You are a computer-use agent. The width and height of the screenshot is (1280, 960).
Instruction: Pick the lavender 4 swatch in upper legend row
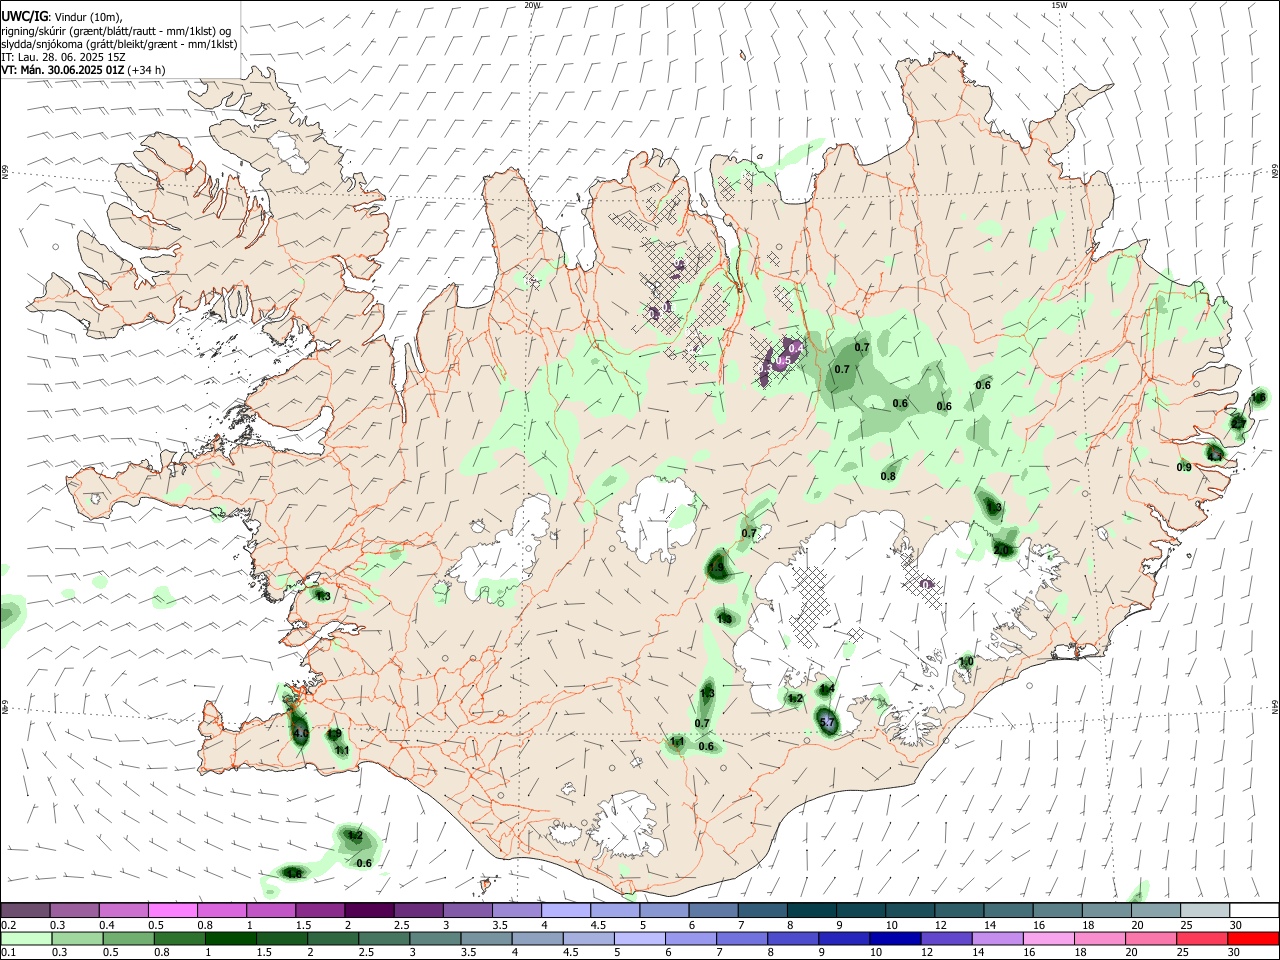point(564,910)
